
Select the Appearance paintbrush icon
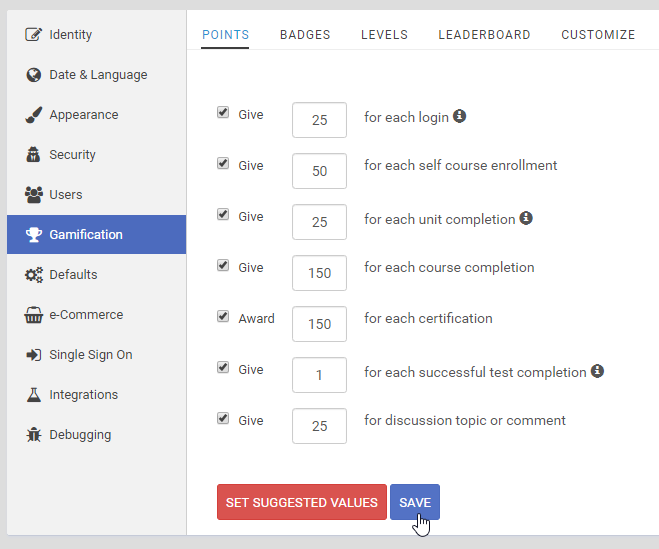pos(34,115)
